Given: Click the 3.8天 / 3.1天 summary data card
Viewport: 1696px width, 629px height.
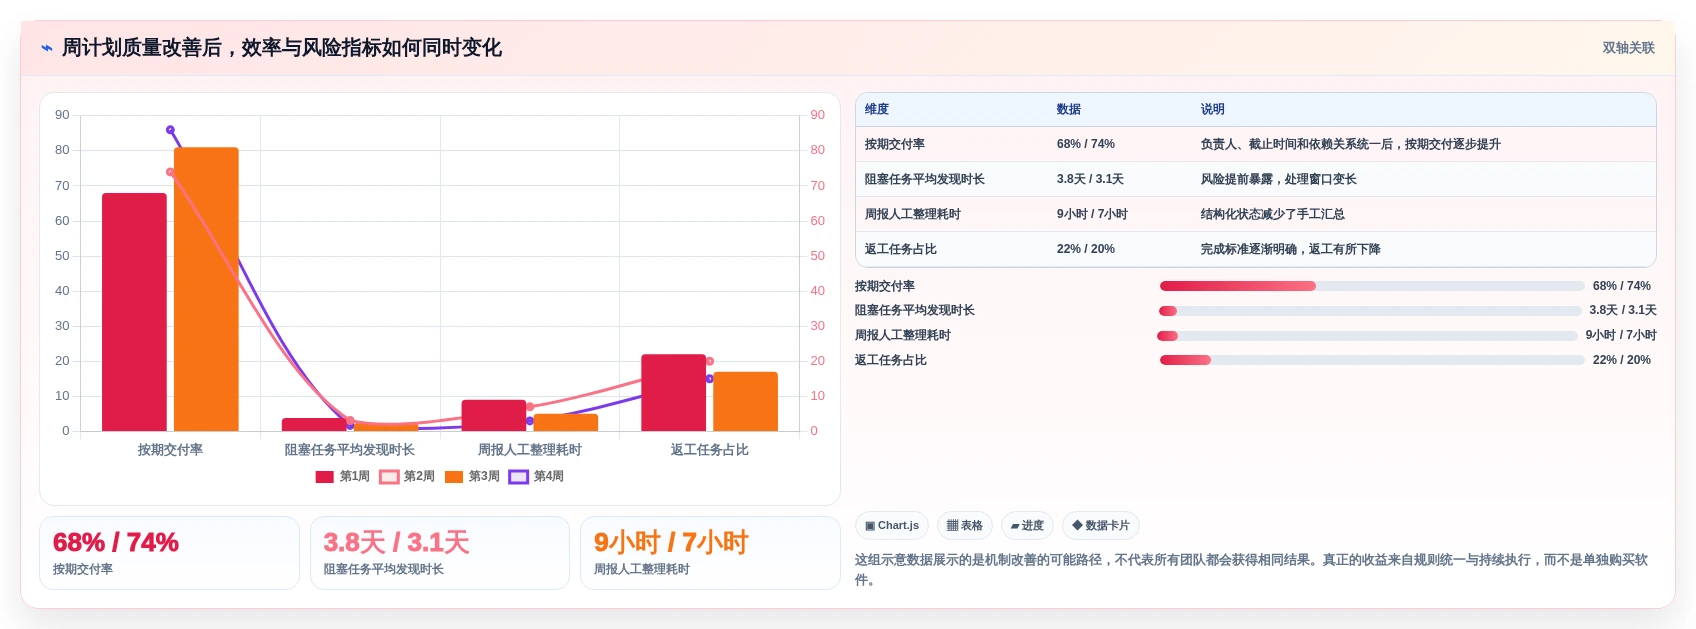Looking at the screenshot, I should (440, 553).
